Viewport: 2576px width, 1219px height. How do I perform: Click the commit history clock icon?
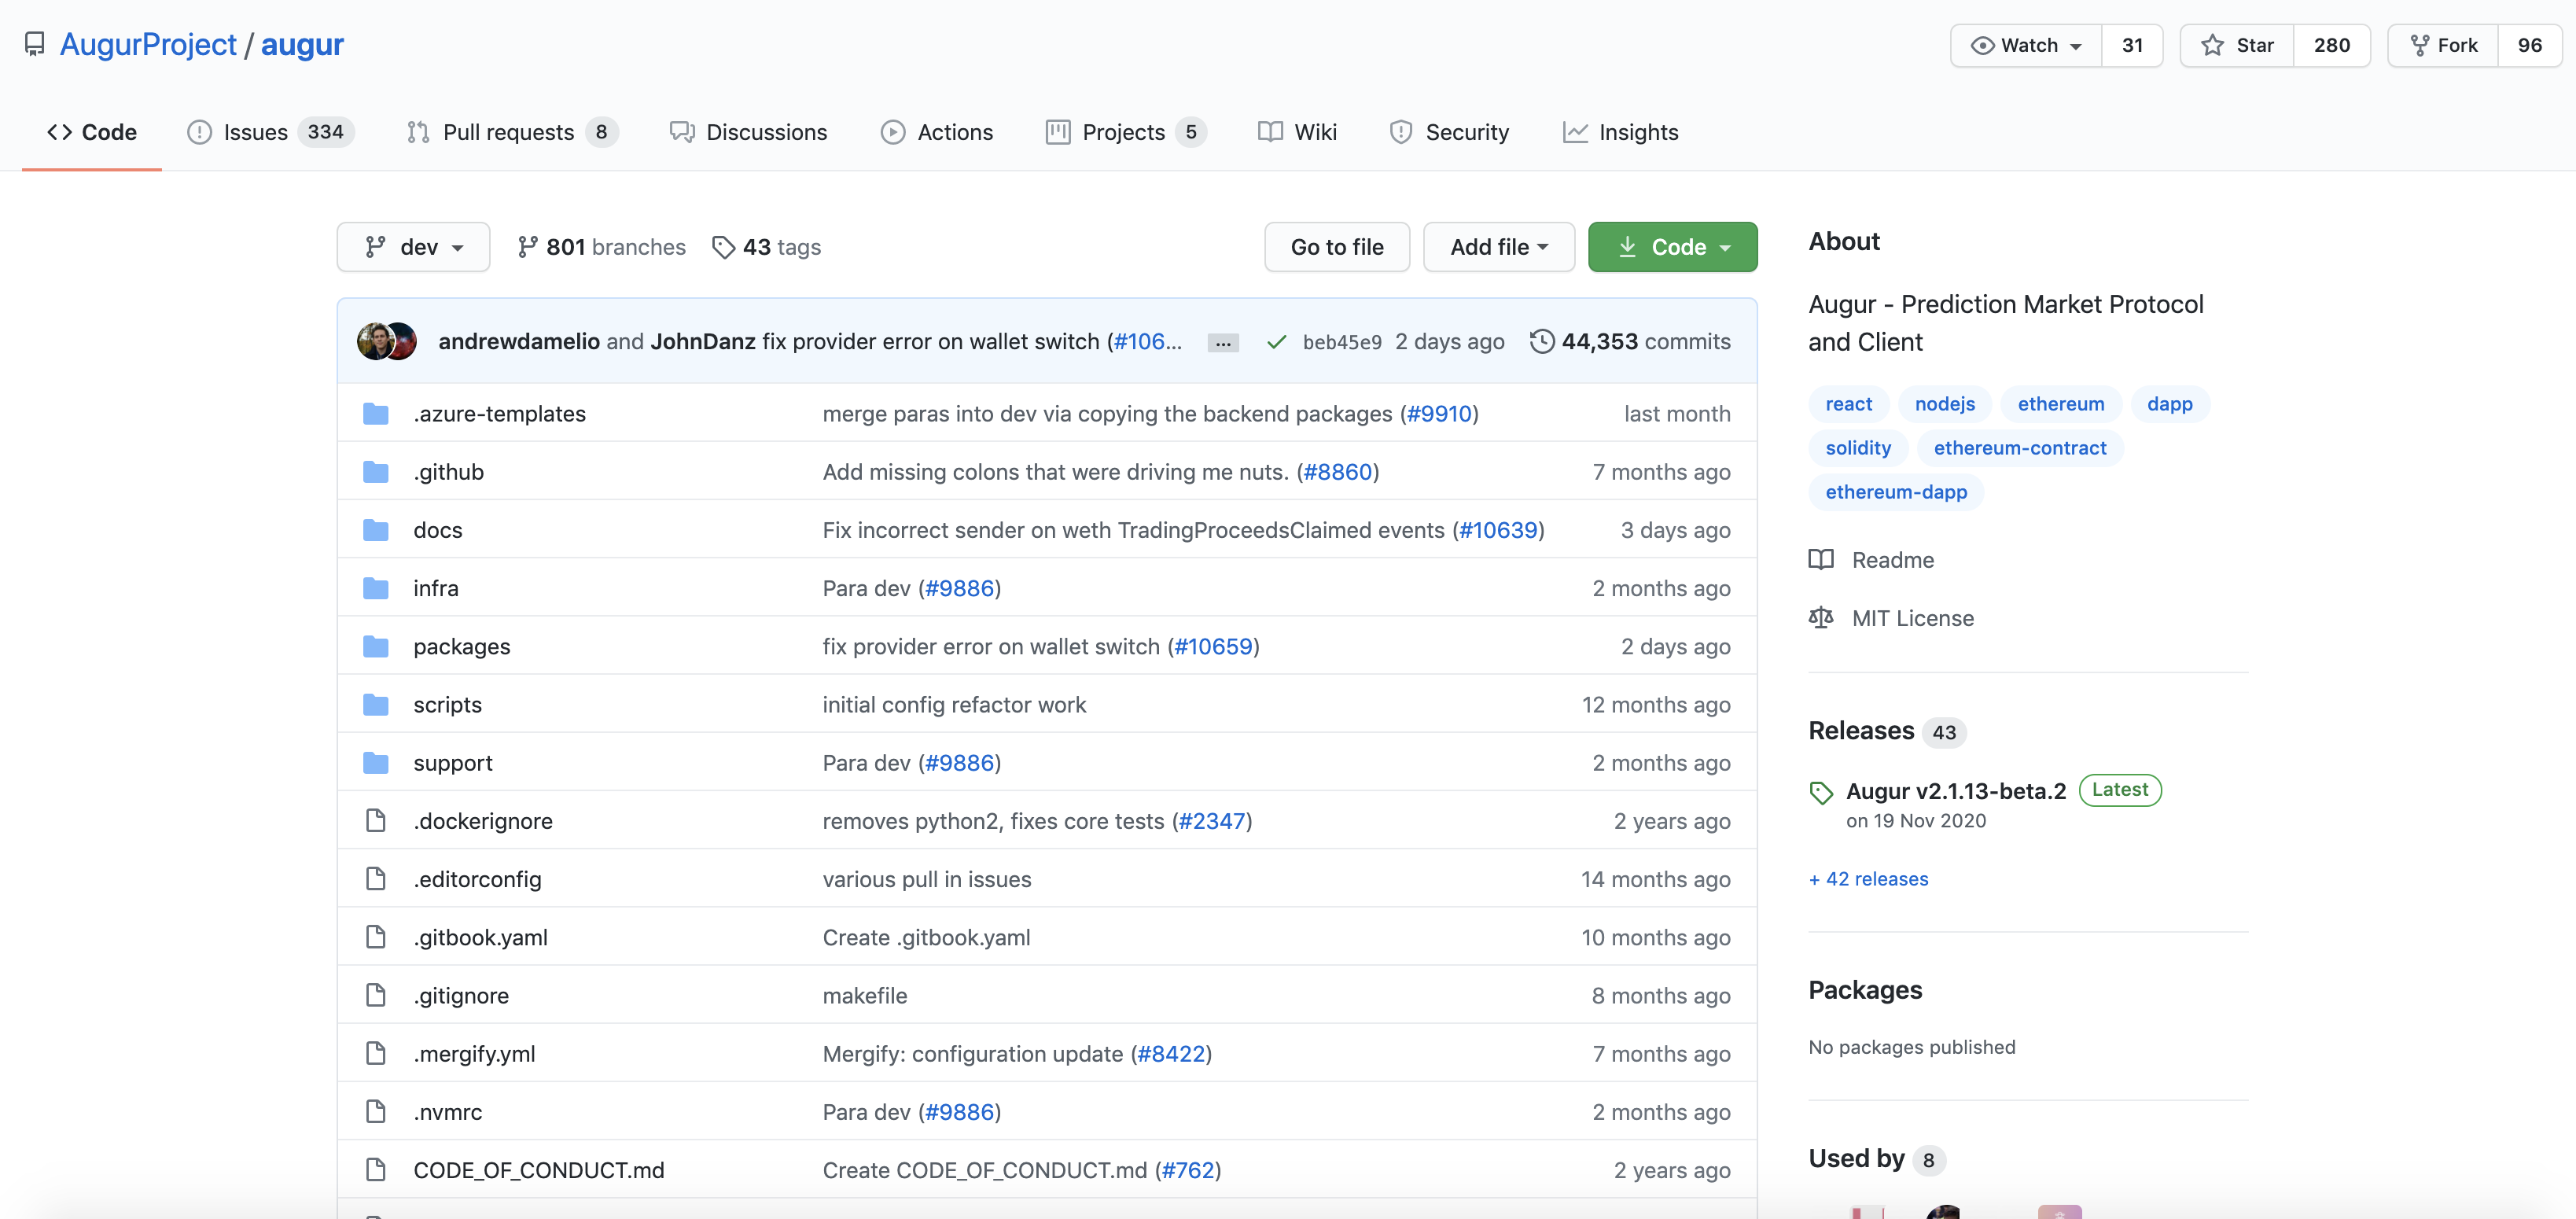(1541, 341)
